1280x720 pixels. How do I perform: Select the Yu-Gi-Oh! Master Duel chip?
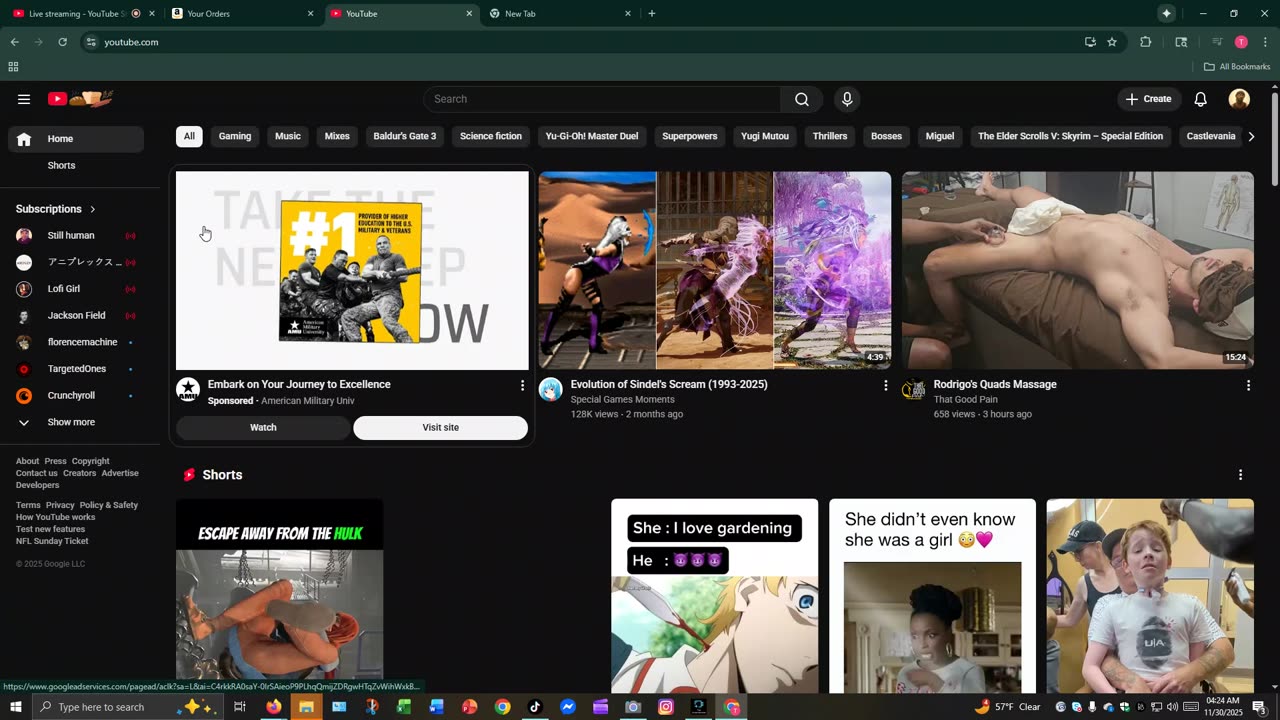592,136
